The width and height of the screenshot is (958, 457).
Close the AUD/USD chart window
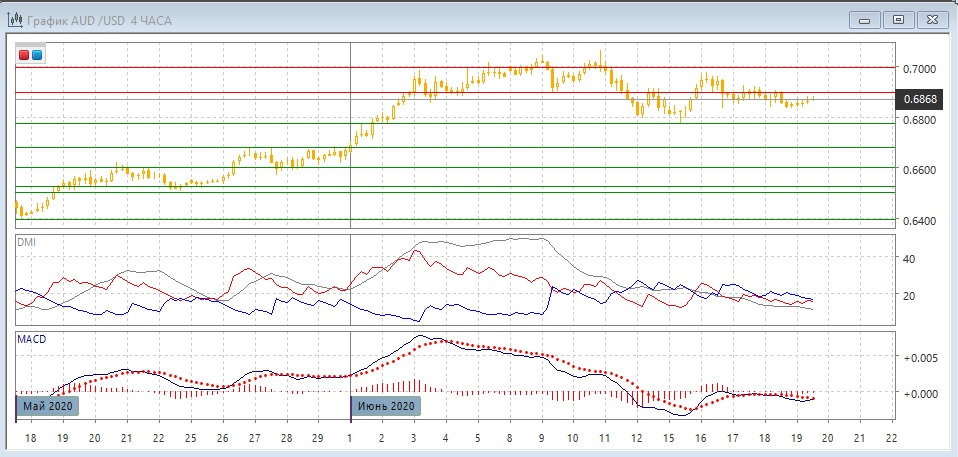(932, 19)
